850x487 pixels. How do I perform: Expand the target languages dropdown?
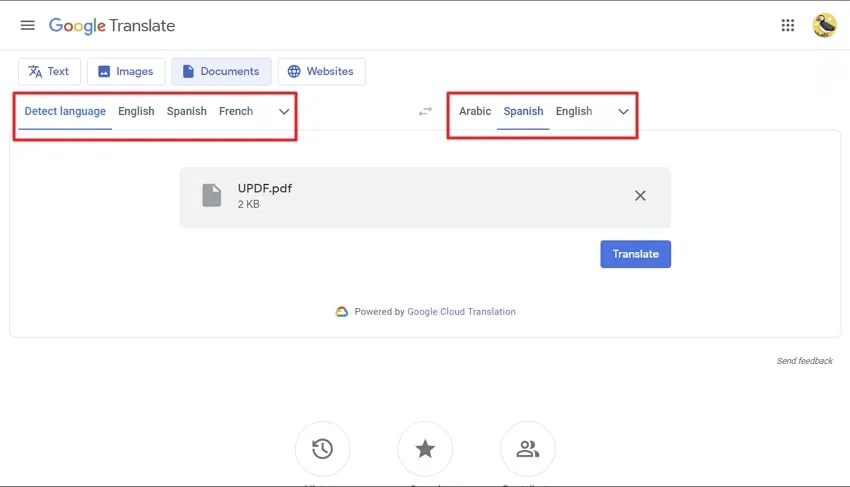623,112
